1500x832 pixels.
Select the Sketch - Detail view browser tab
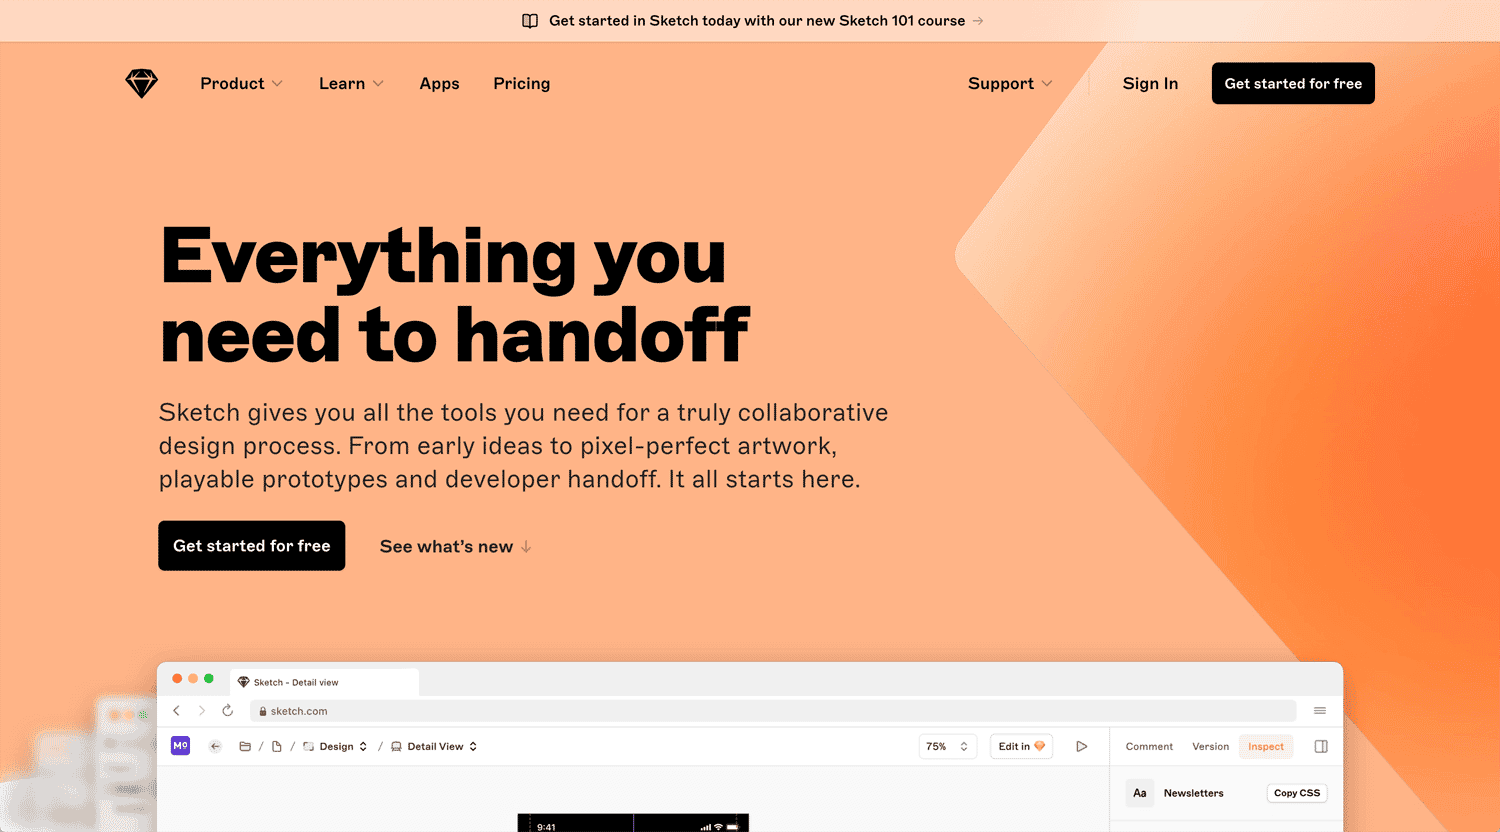[x=324, y=682]
